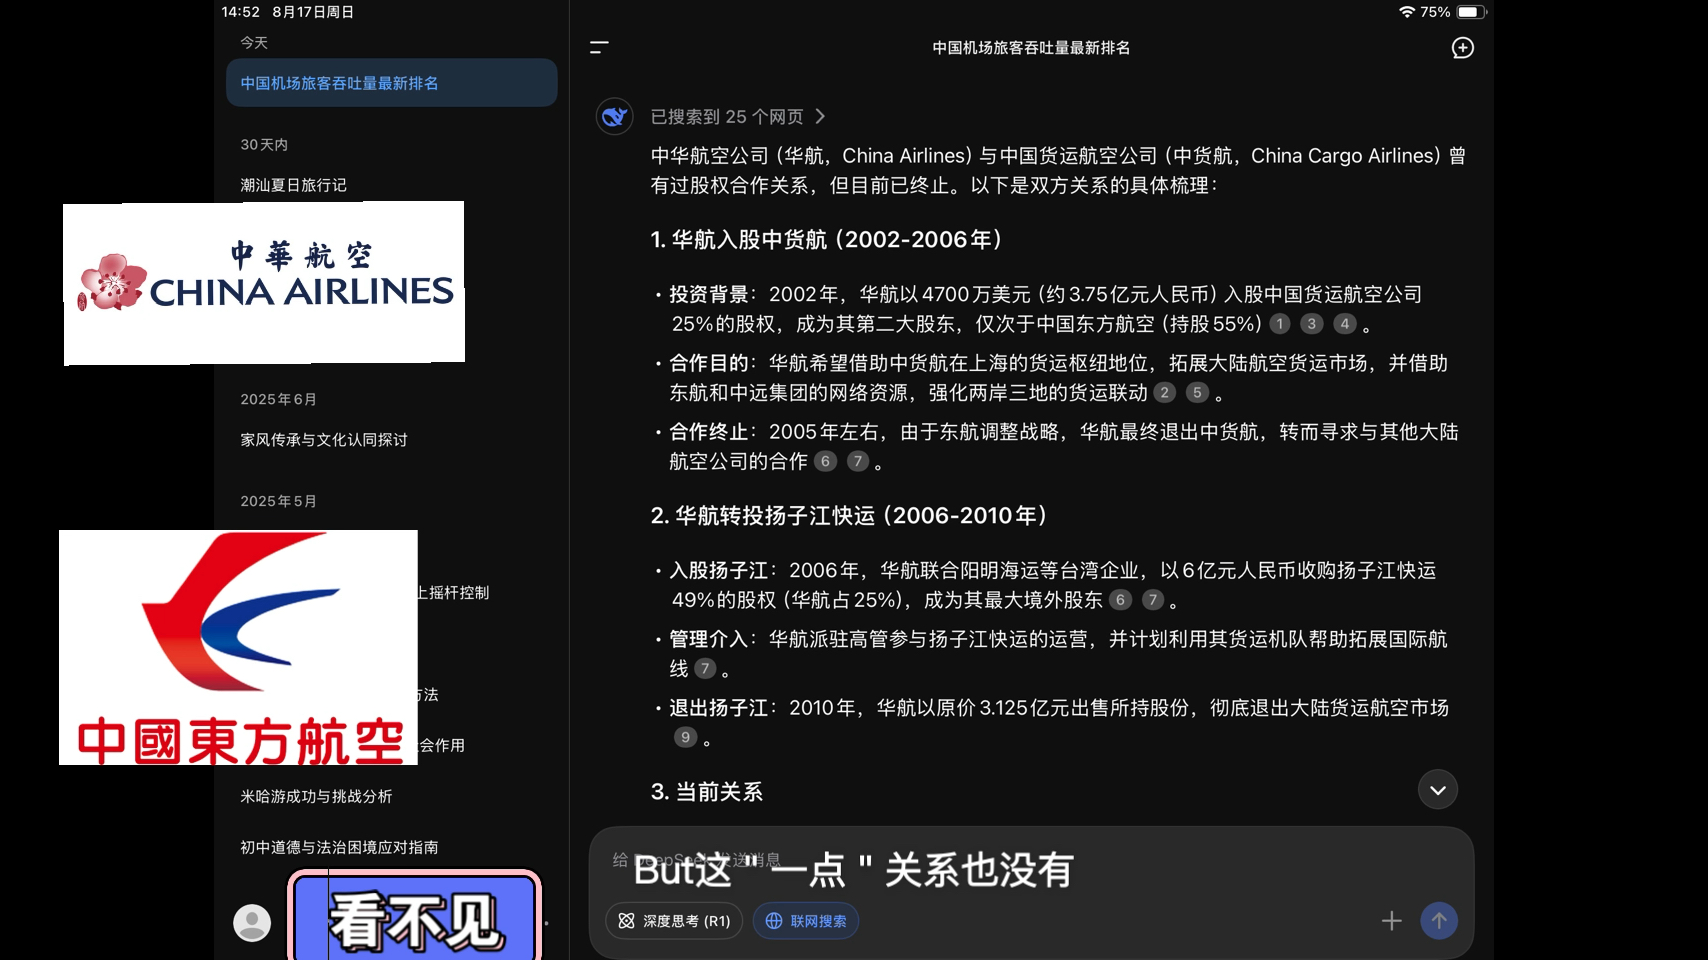Open citation 2 after '货运联动'
The image size is (1708, 960).
[x=1164, y=393]
